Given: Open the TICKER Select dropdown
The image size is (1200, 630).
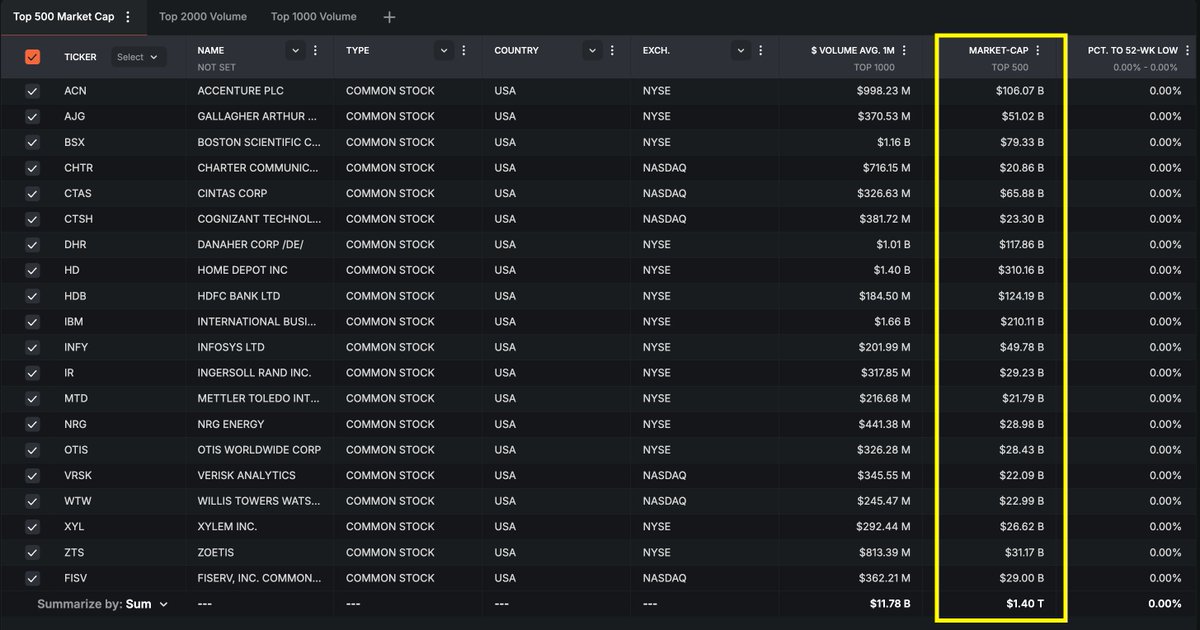Looking at the screenshot, I should click(x=137, y=57).
